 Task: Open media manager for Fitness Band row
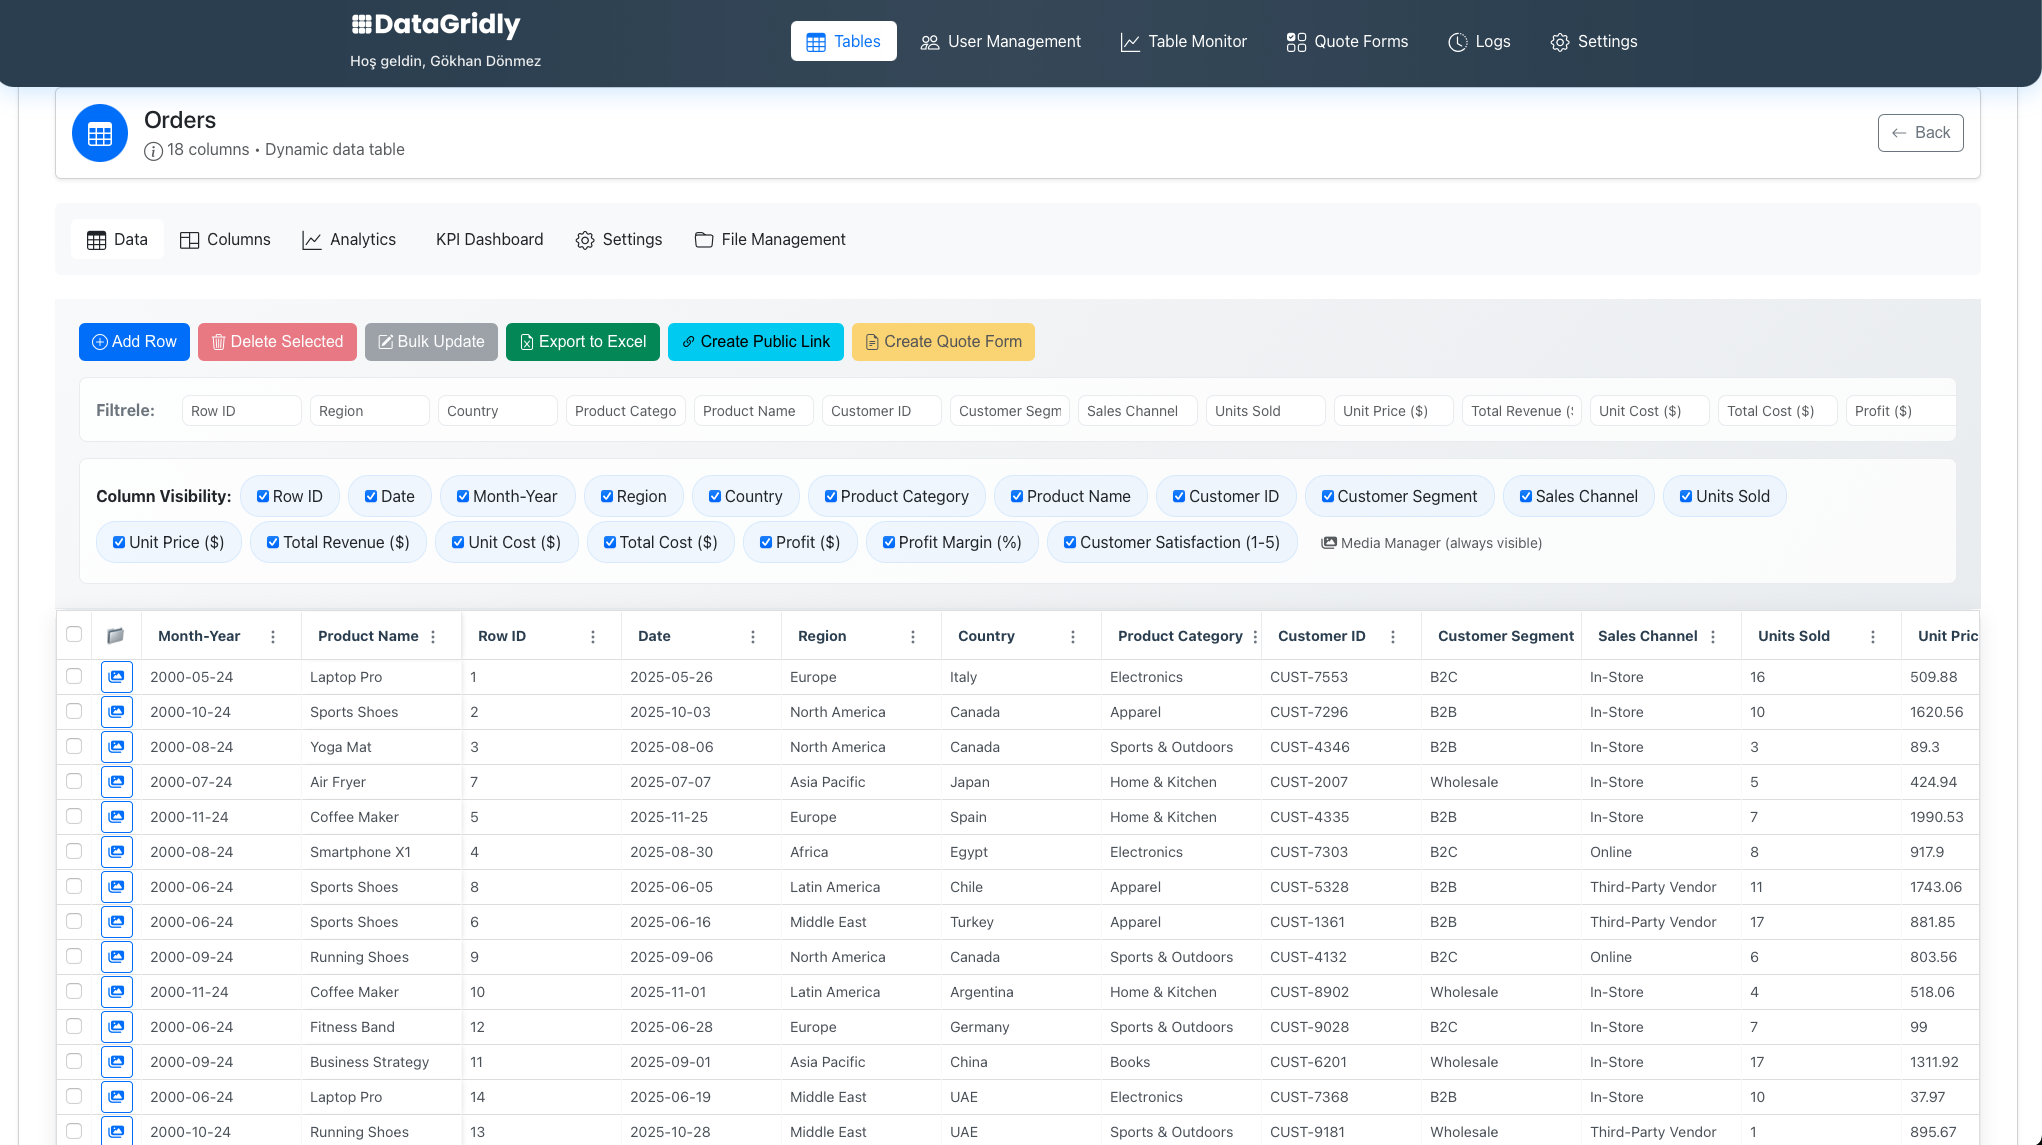tap(116, 1027)
